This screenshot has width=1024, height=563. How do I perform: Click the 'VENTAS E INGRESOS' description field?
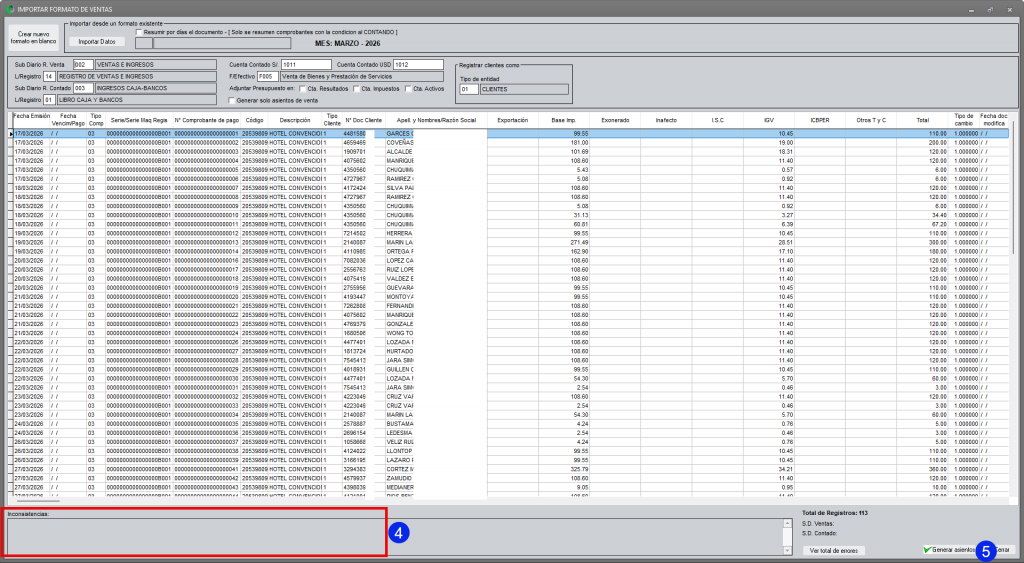[155, 65]
